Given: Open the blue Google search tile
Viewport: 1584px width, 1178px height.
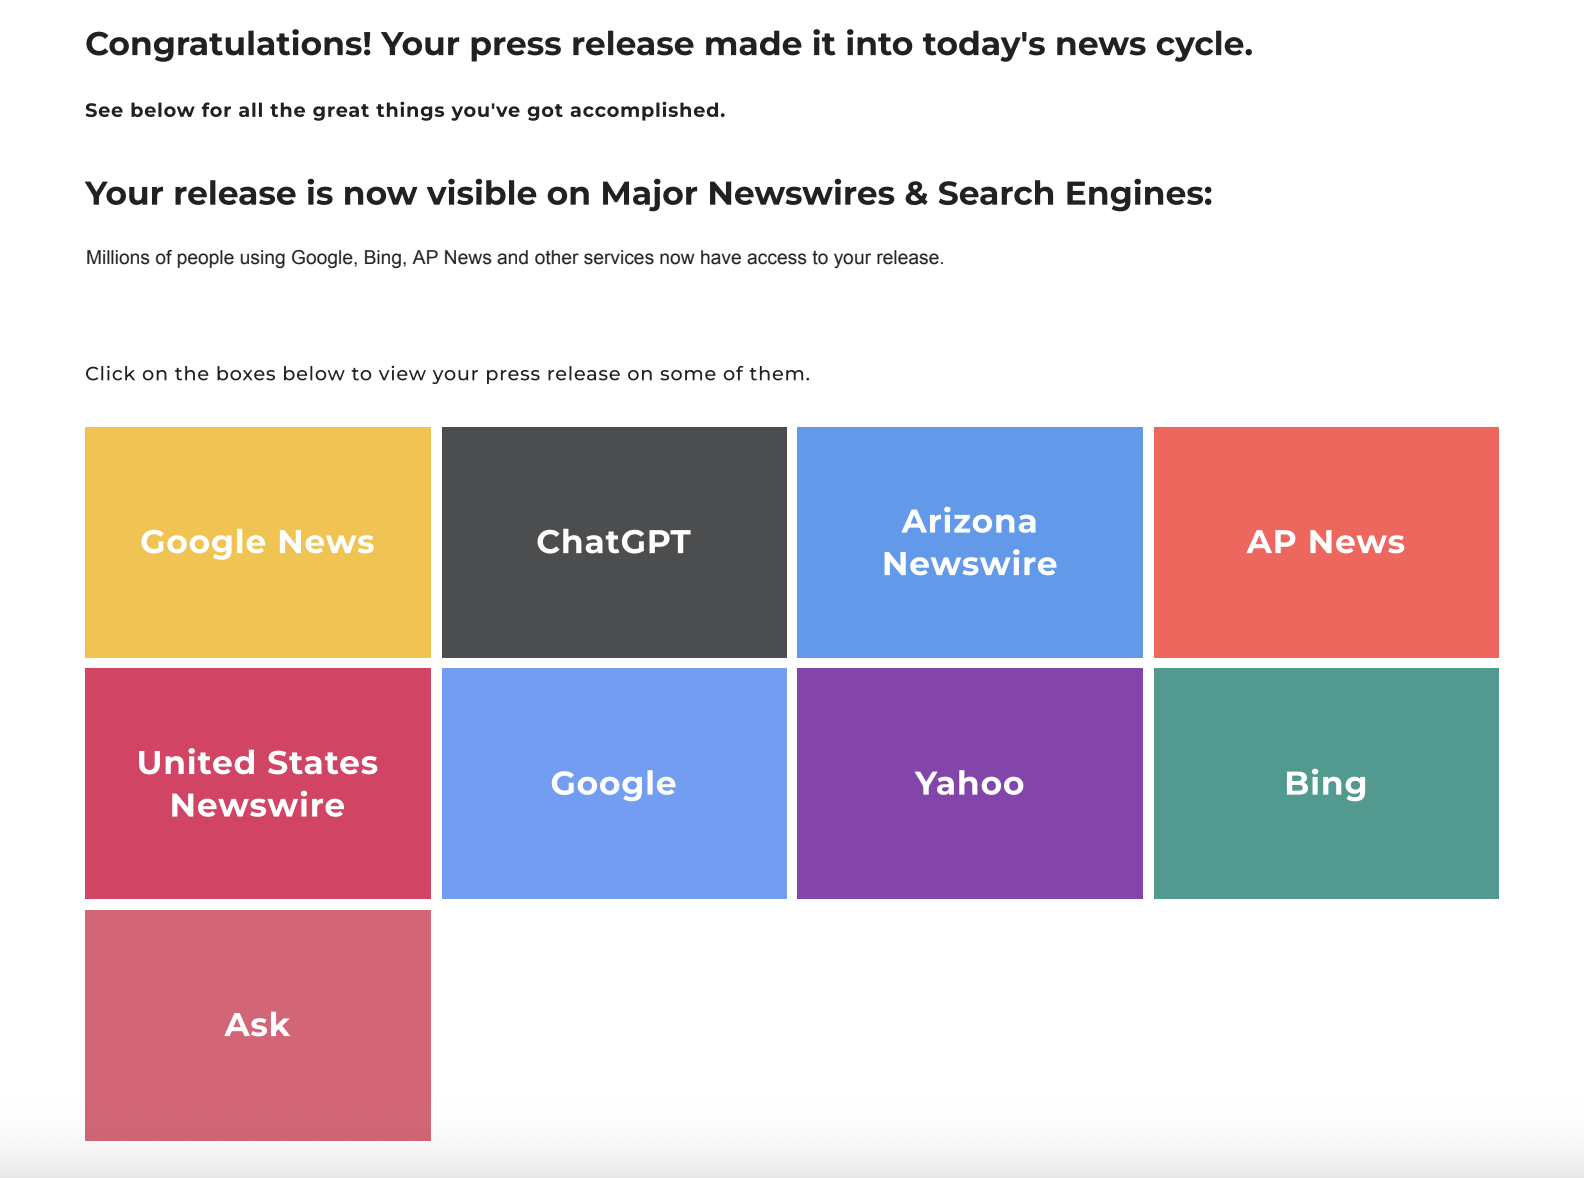Looking at the screenshot, I should coord(614,783).
